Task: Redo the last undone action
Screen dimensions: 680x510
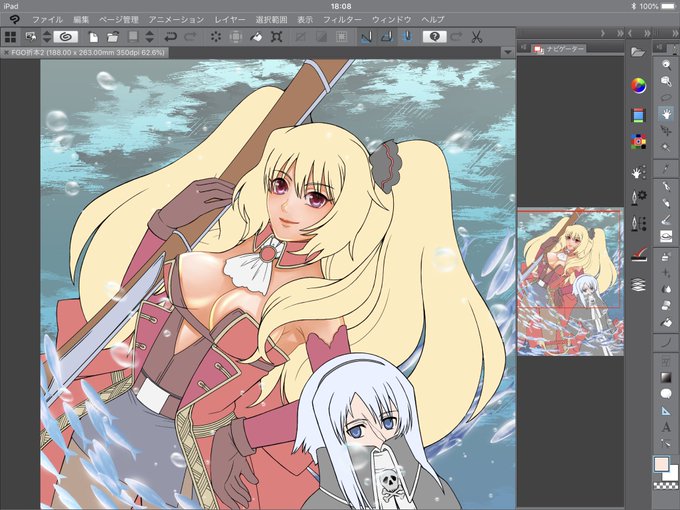Action: point(190,37)
